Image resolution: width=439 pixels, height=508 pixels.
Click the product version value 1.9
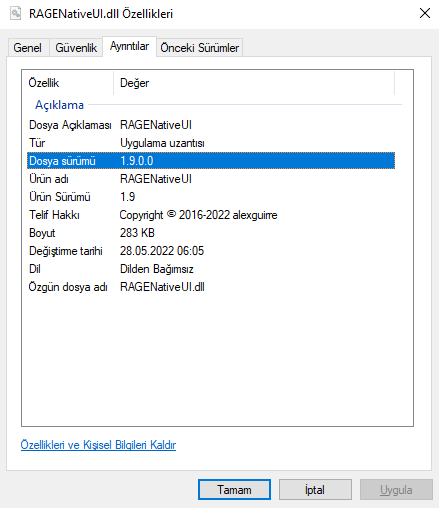click(x=128, y=197)
